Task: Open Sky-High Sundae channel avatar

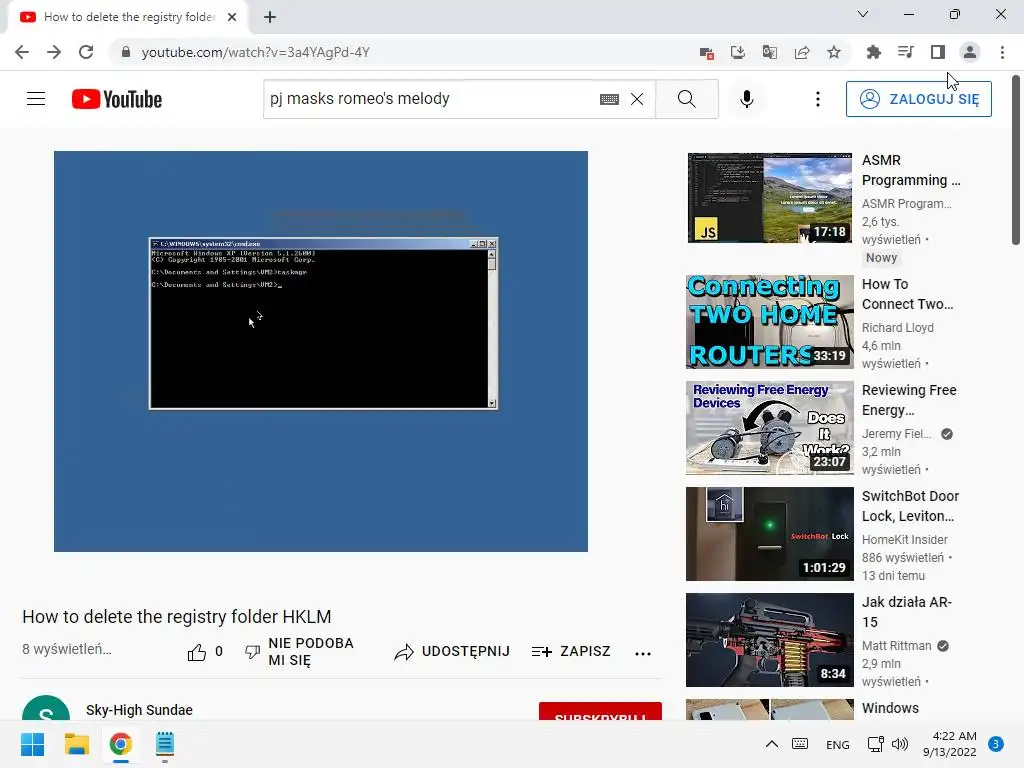Action: [x=46, y=708]
